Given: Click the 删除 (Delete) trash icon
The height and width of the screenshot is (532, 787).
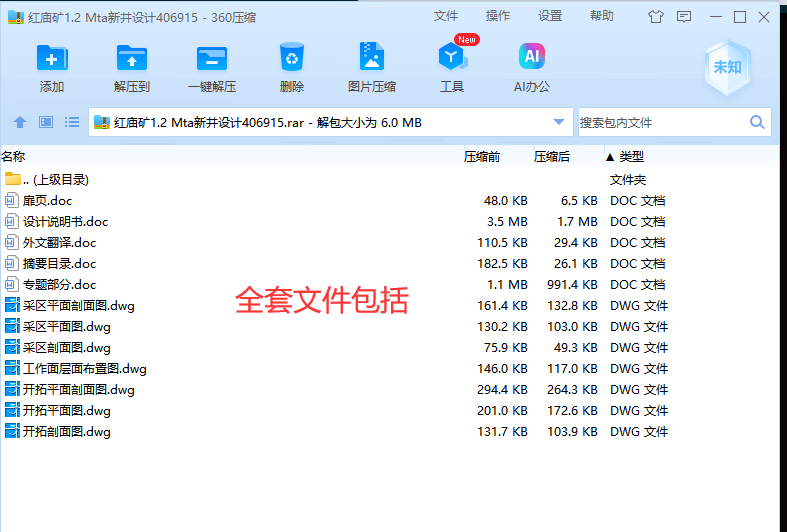Looking at the screenshot, I should (292, 57).
